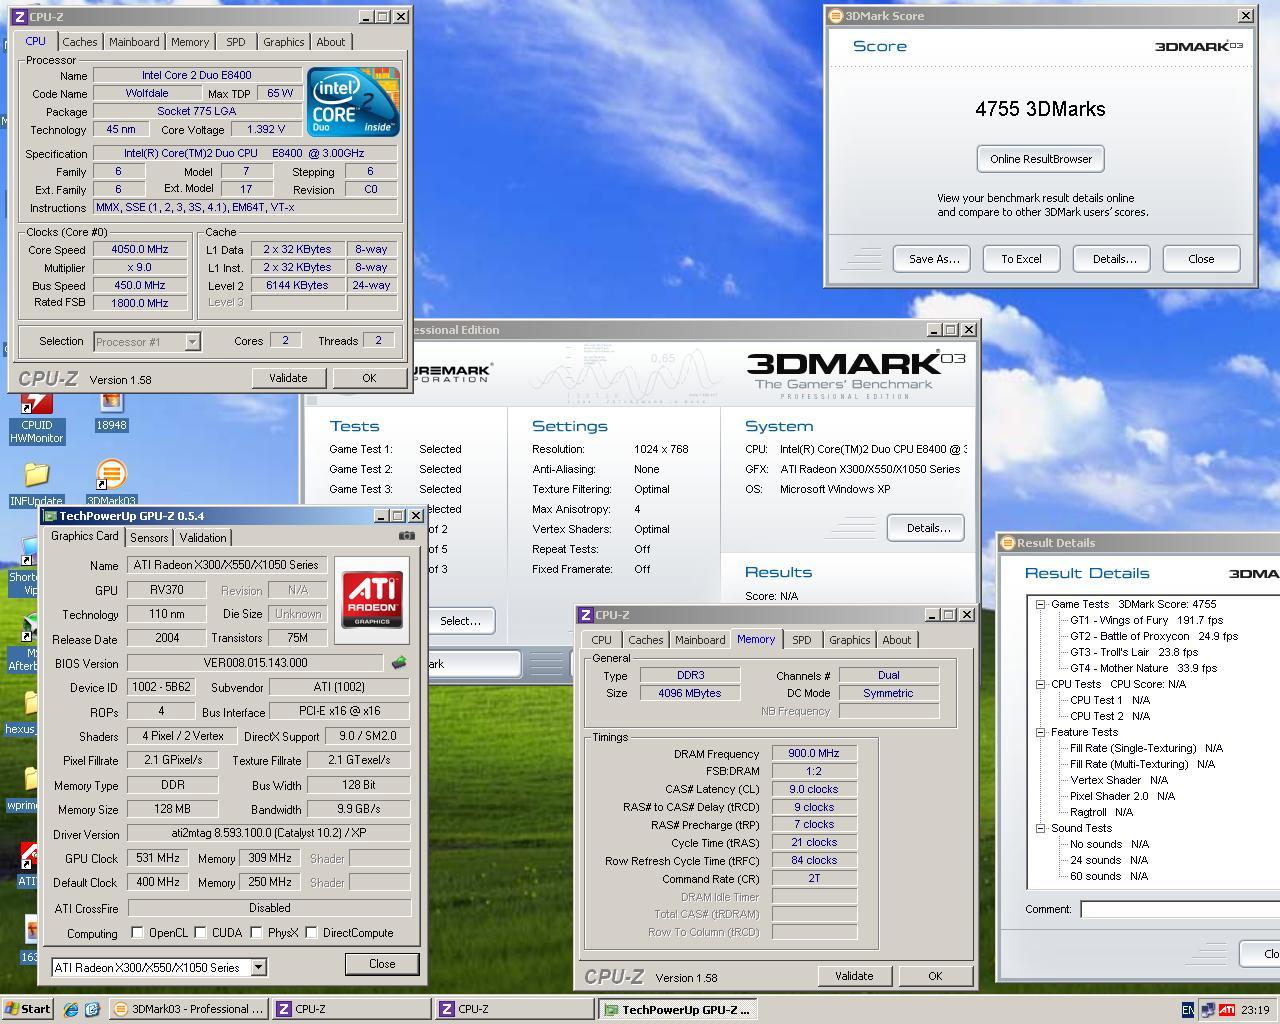Click the memory CPU-Z window title icon

tap(585, 615)
